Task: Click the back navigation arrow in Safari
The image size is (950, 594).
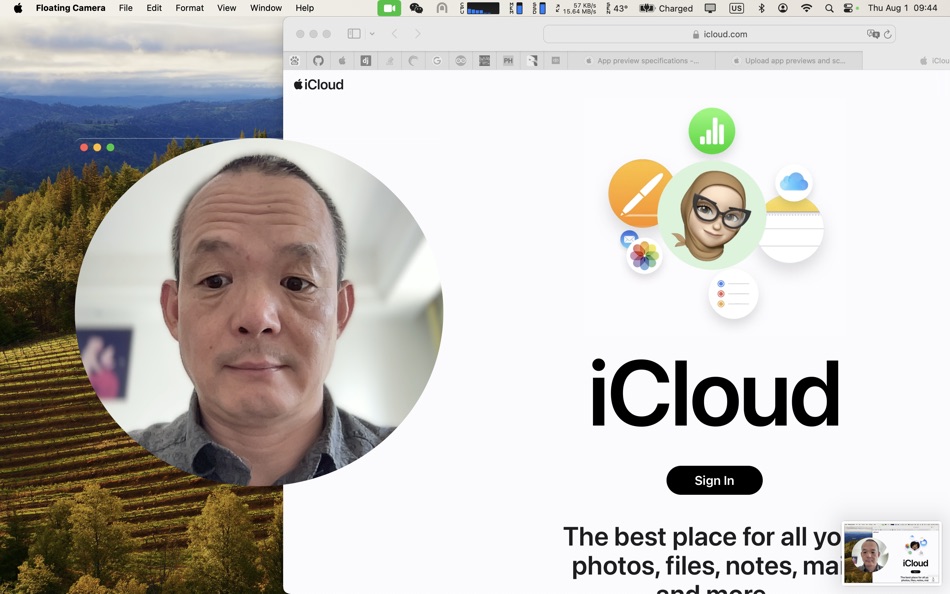Action: point(395,33)
